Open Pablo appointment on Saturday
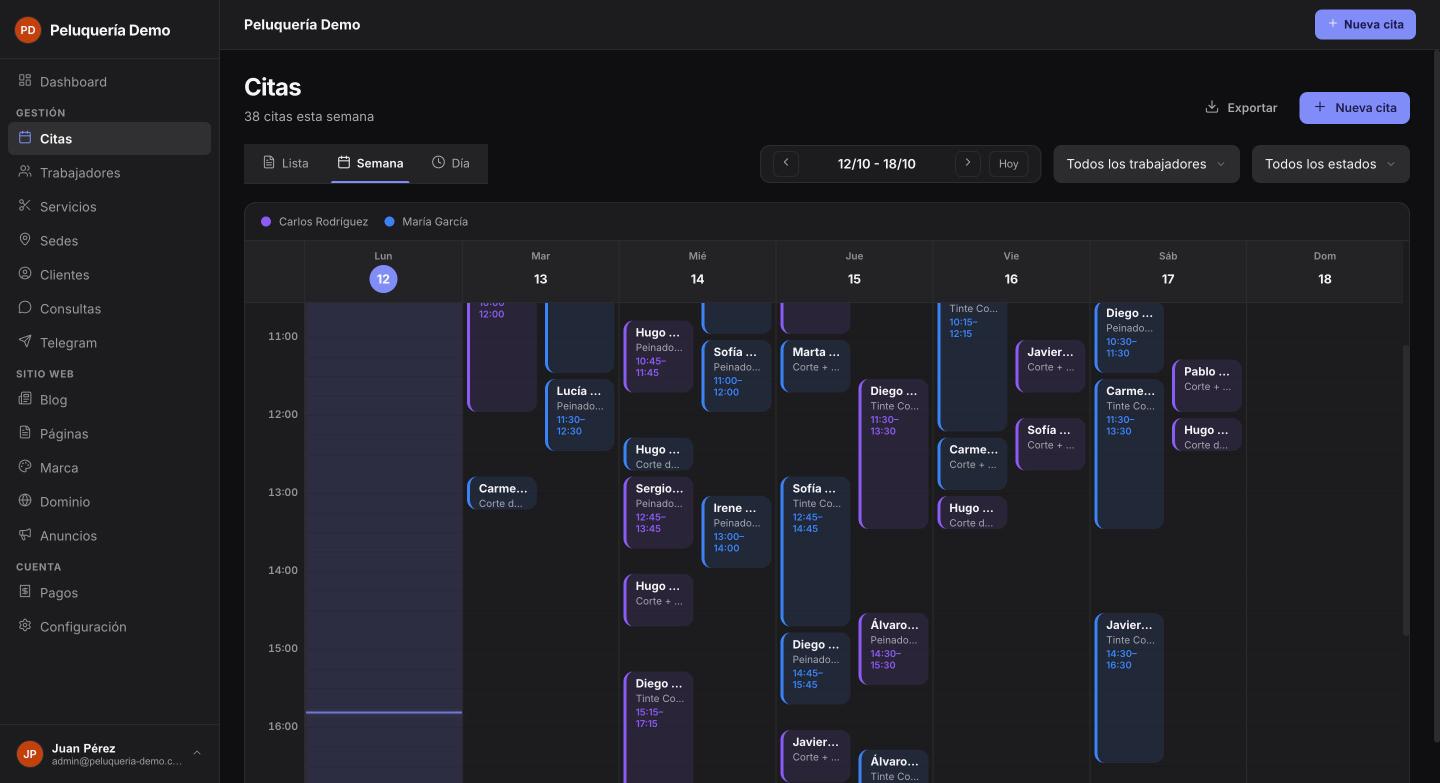The width and height of the screenshot is (1440, 783). click(1207, 386)
